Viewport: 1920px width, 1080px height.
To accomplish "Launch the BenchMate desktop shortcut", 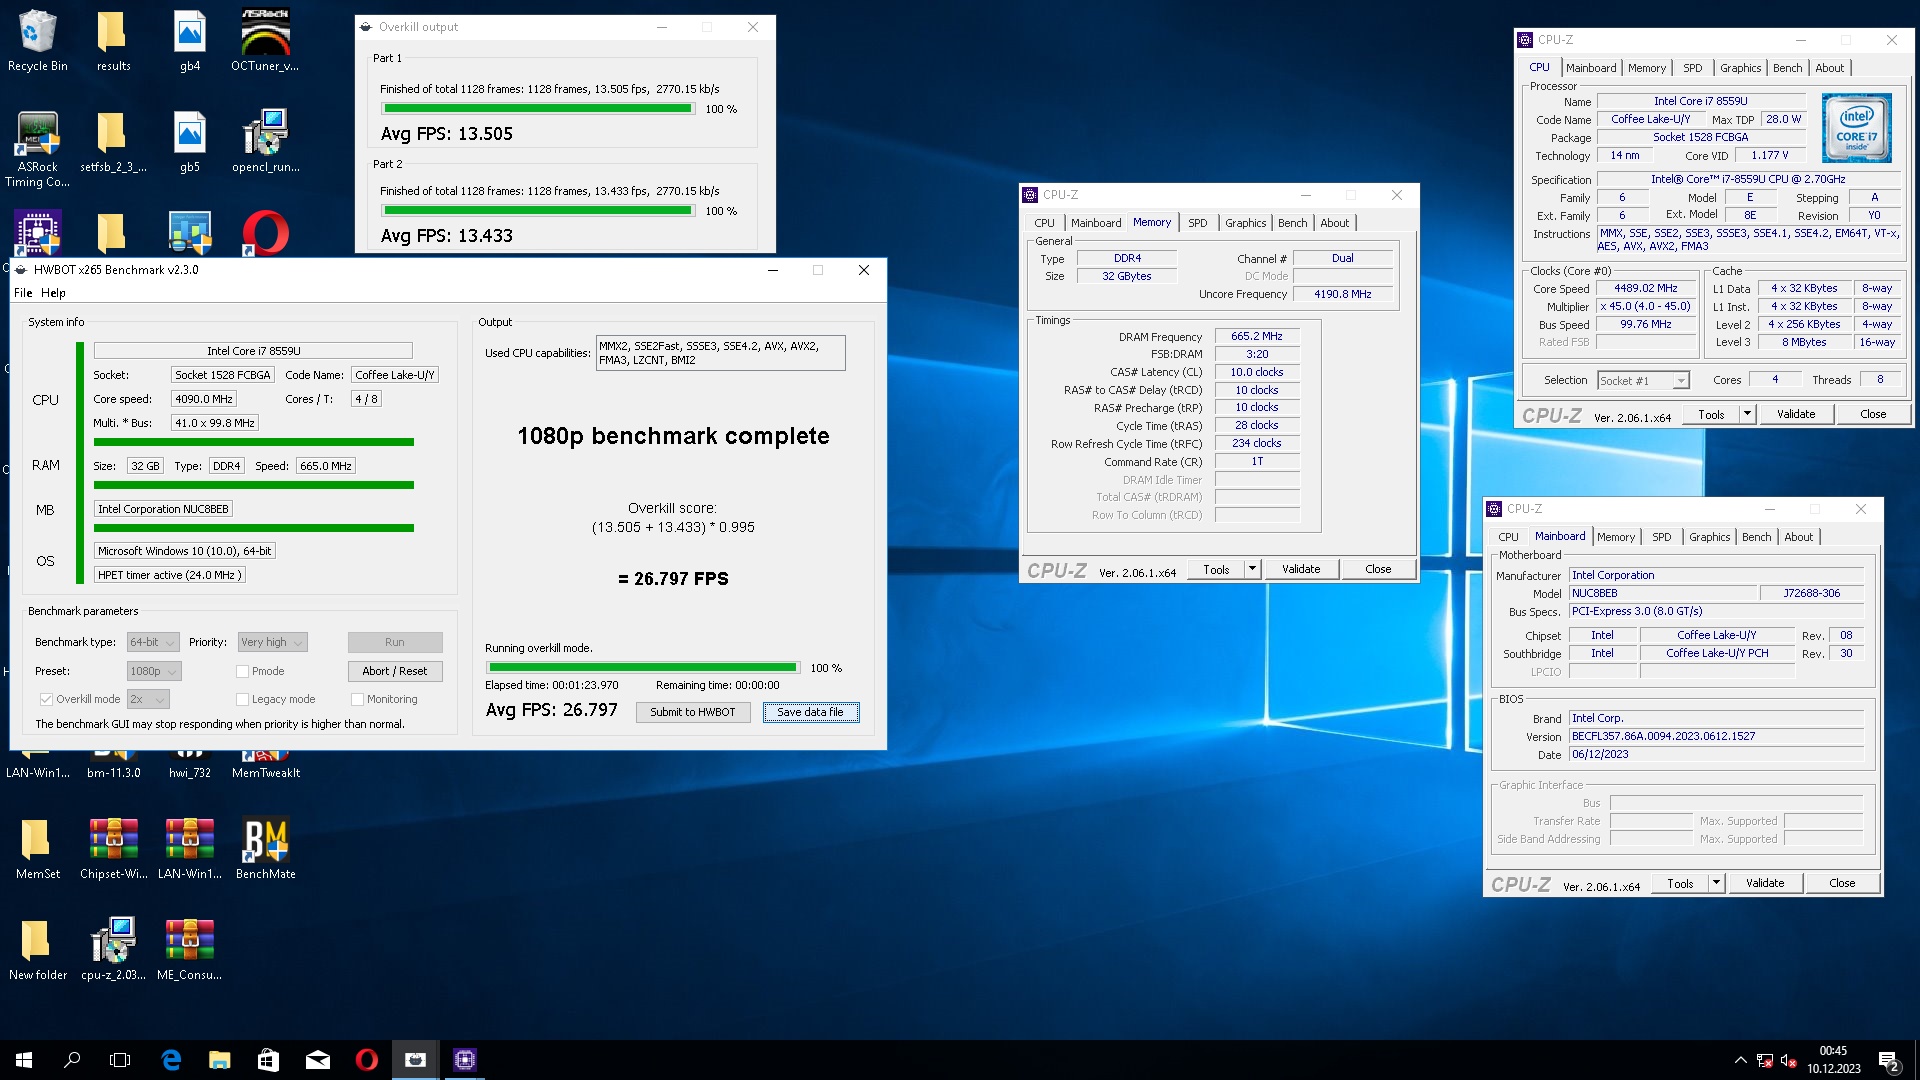I will pos(265,848).
